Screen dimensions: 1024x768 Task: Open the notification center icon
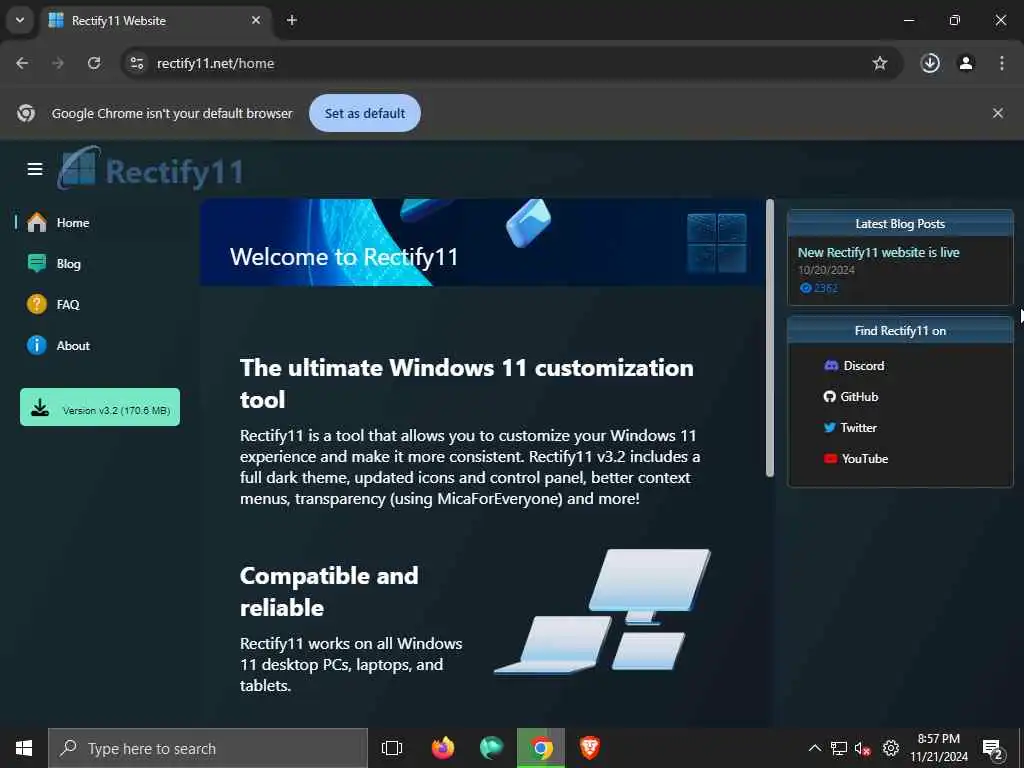coord(993,748)
